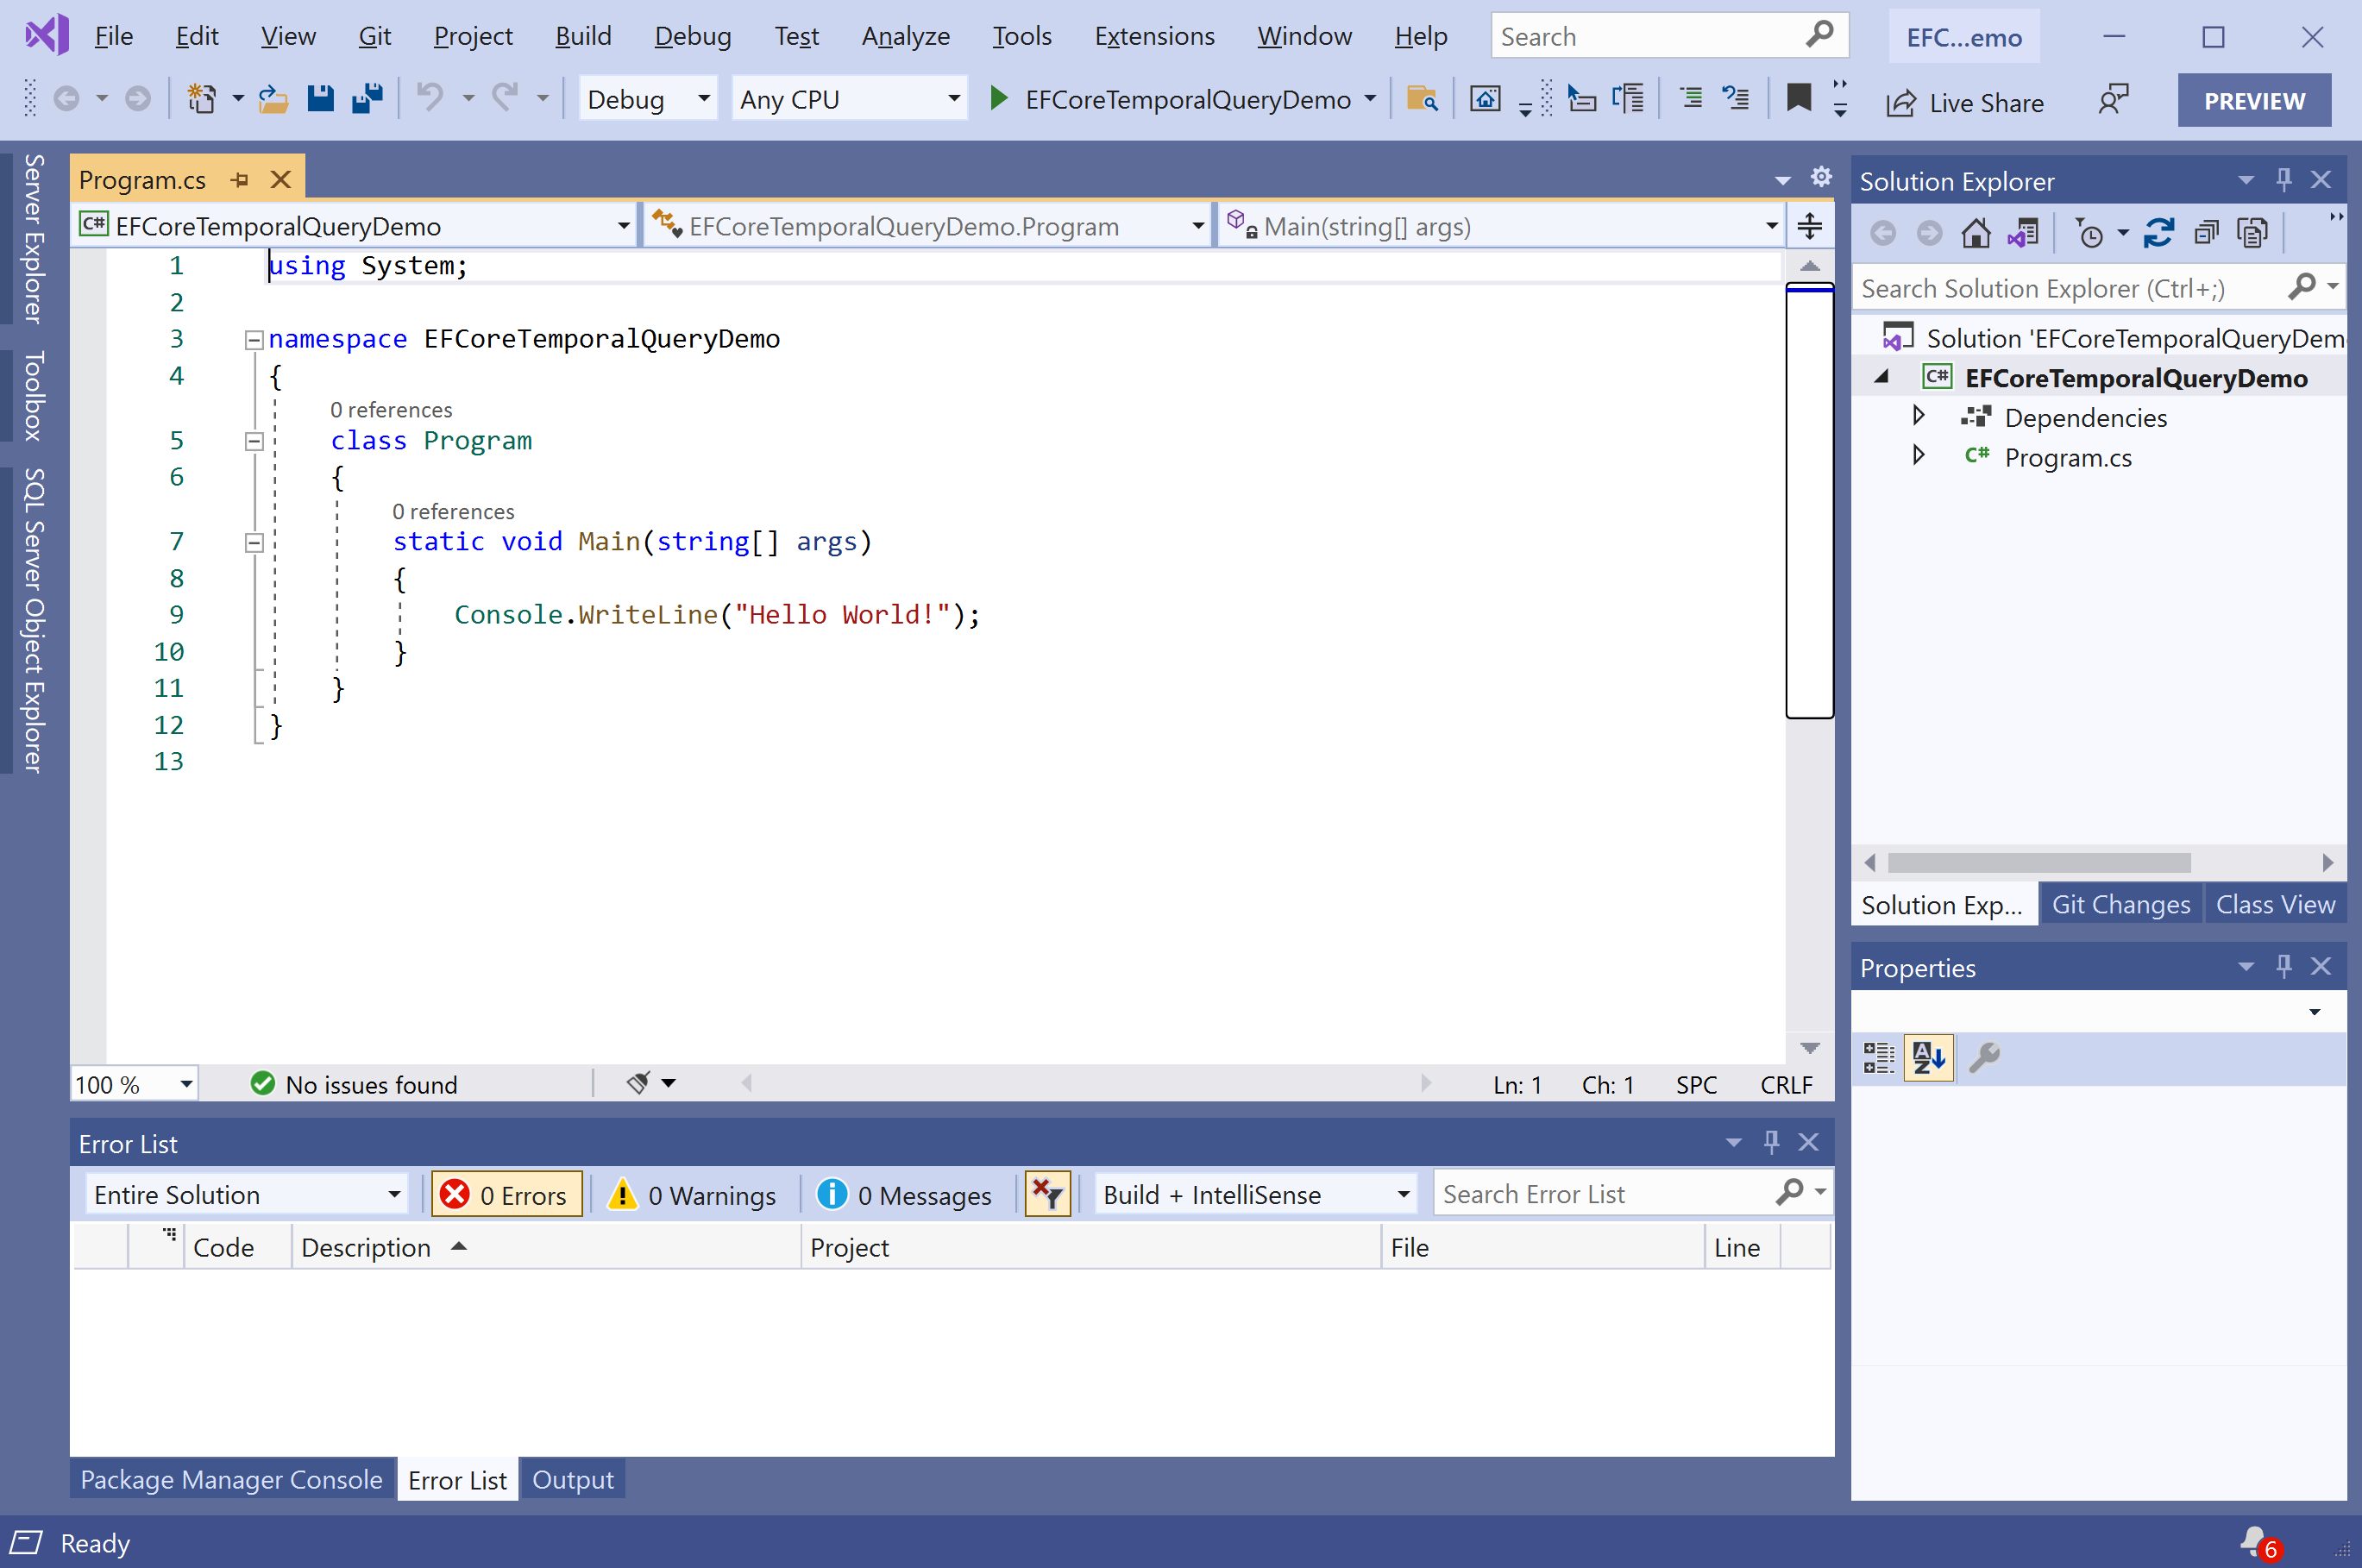Open the Entire Solution scope dropdown
The width and height of the screenshot is (2362, 1568).
tap(246, 1194)
